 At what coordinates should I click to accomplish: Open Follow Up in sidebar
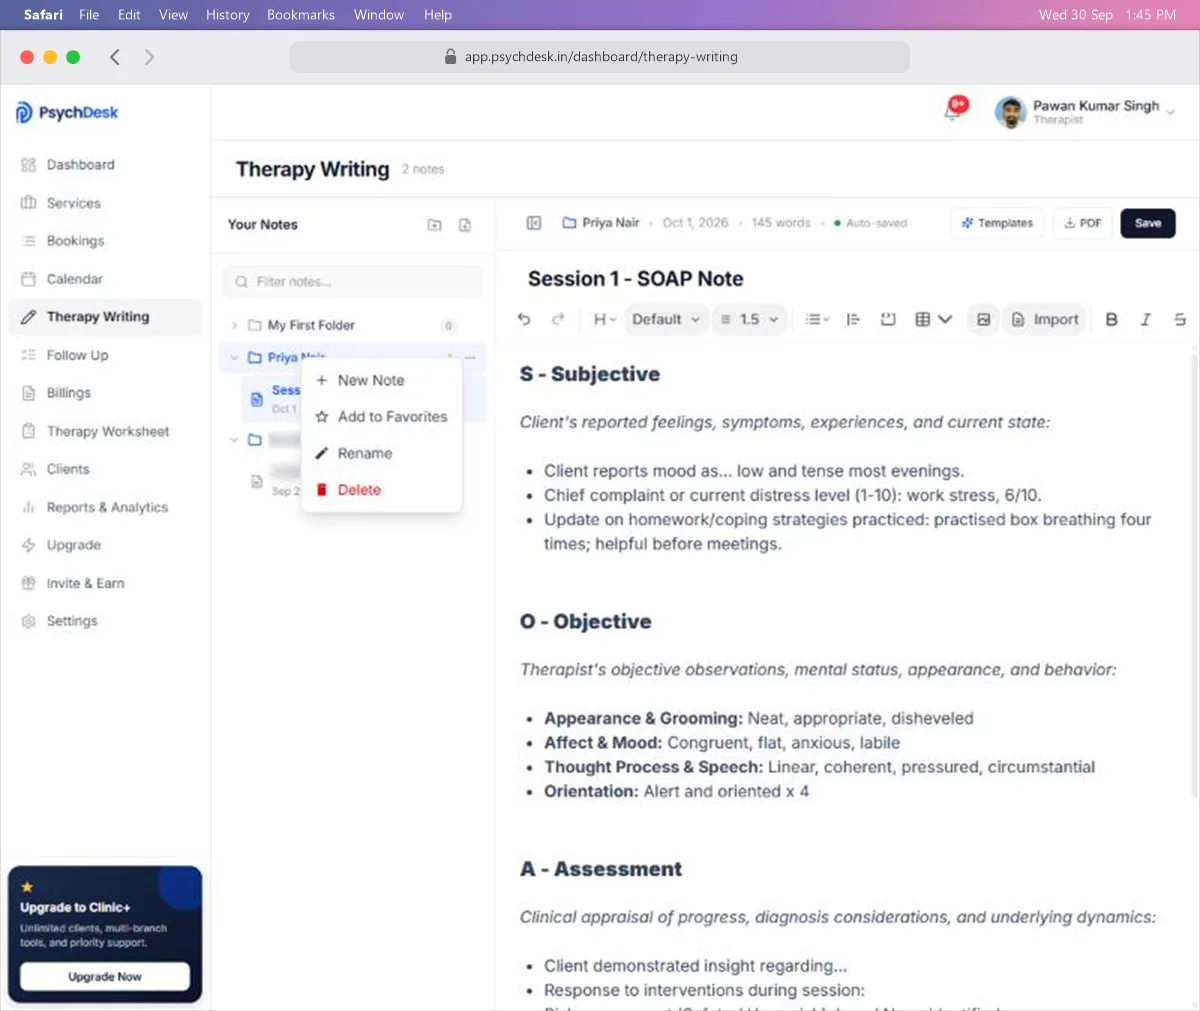106,355
